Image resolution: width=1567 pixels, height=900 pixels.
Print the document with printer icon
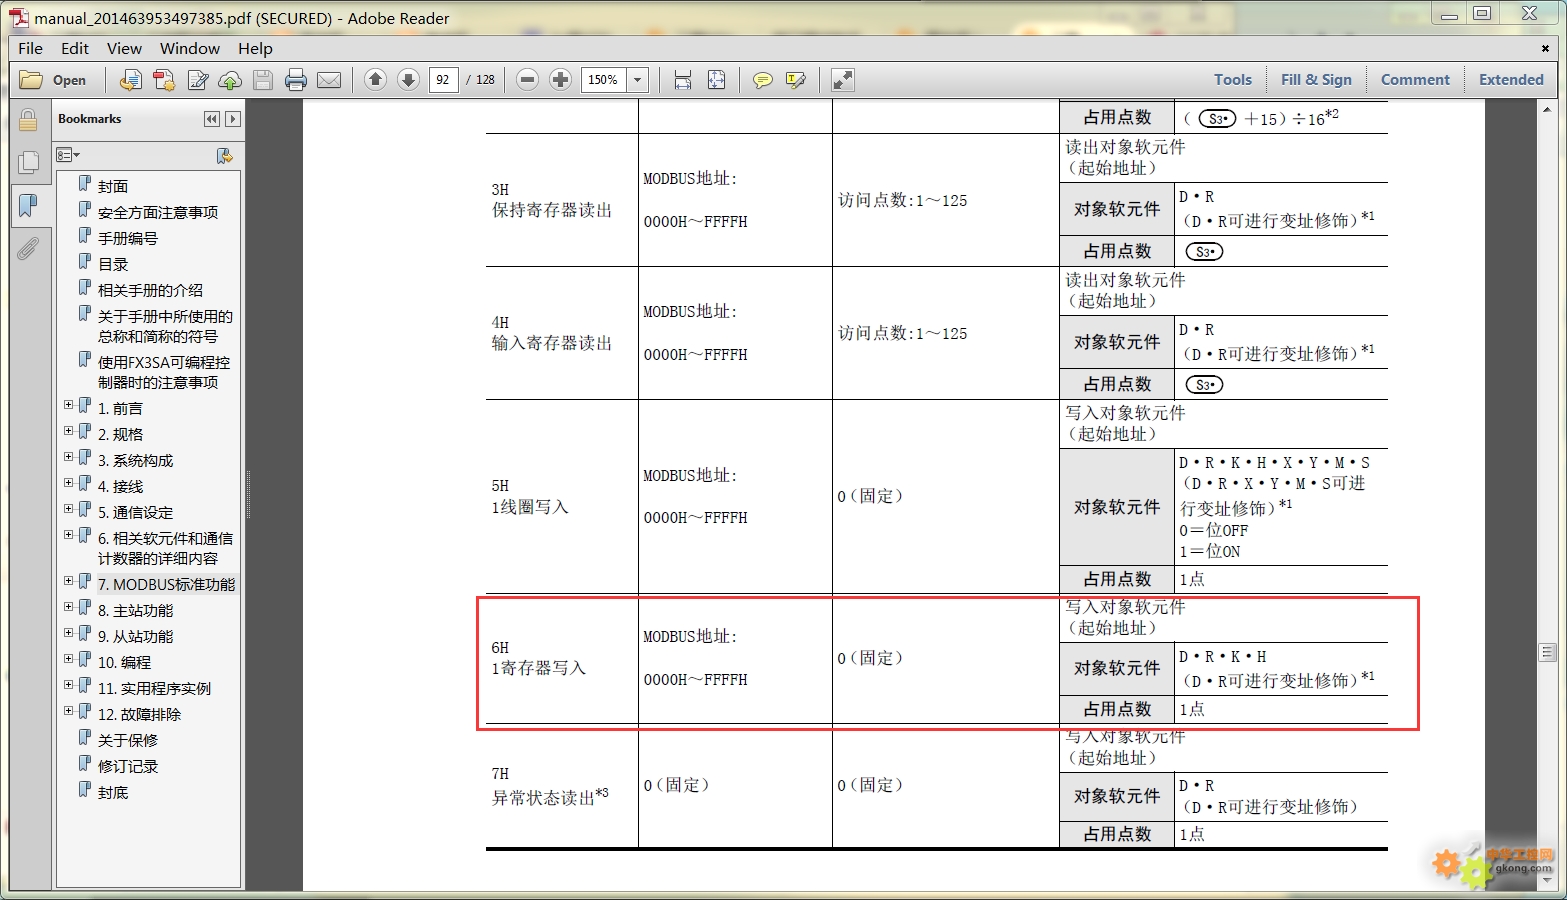[295, 80]
